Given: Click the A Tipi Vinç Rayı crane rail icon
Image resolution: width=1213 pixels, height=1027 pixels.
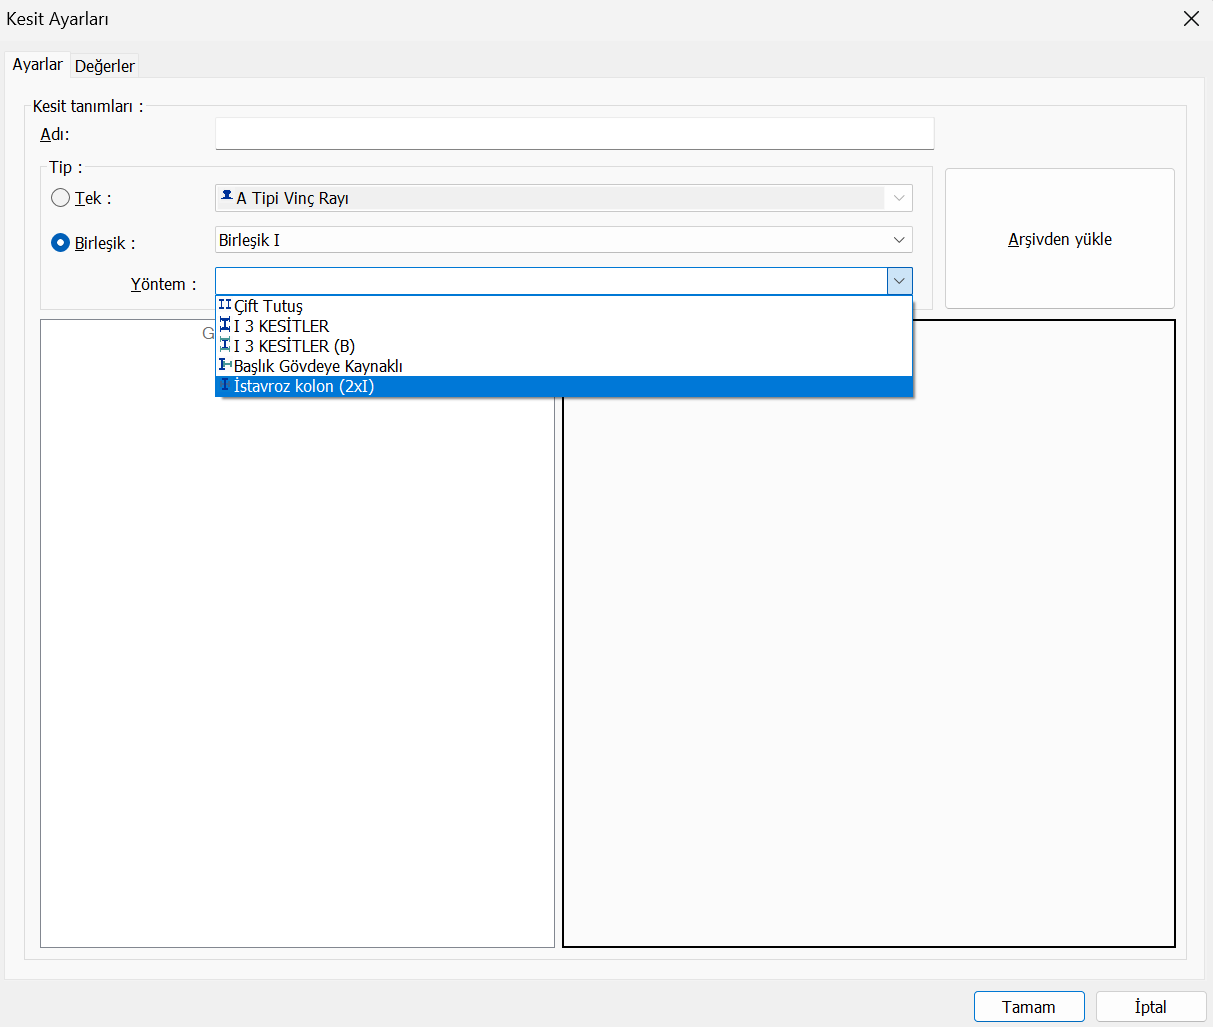Looking at the screenshot, I should [x=227, y=197].
